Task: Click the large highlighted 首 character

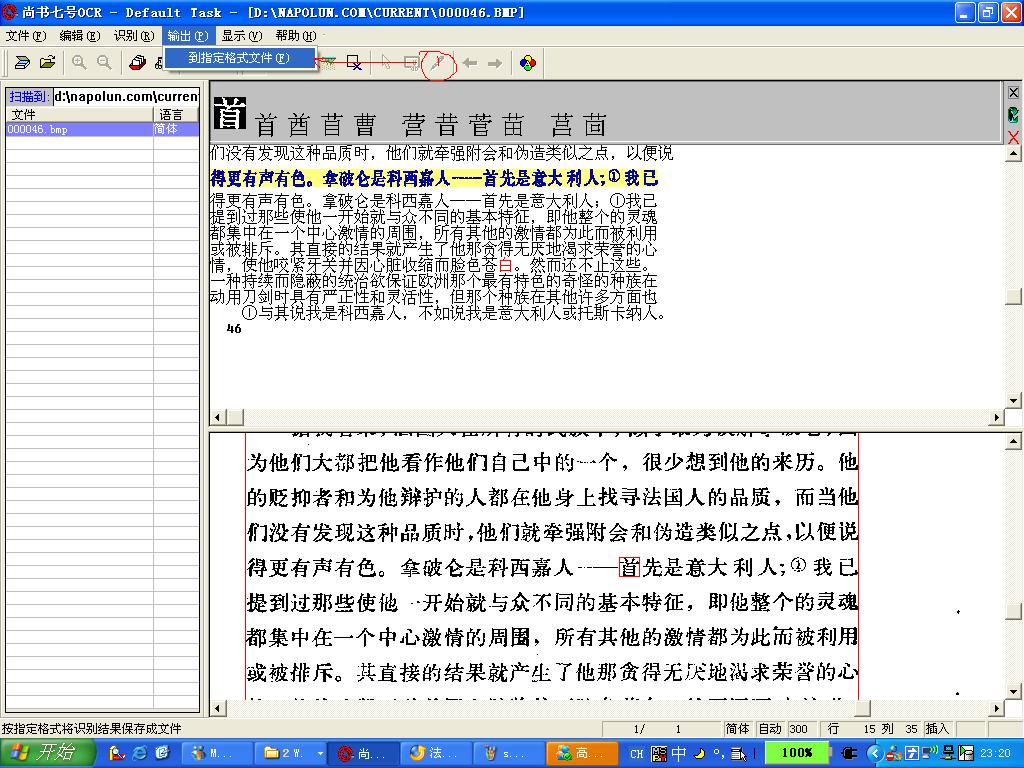Action: click(x=230, y=113)
